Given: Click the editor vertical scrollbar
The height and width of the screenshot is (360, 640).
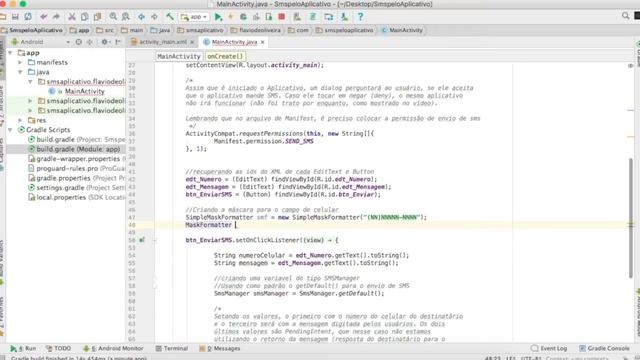Looking at the screenshot, I should pos(631,218).
